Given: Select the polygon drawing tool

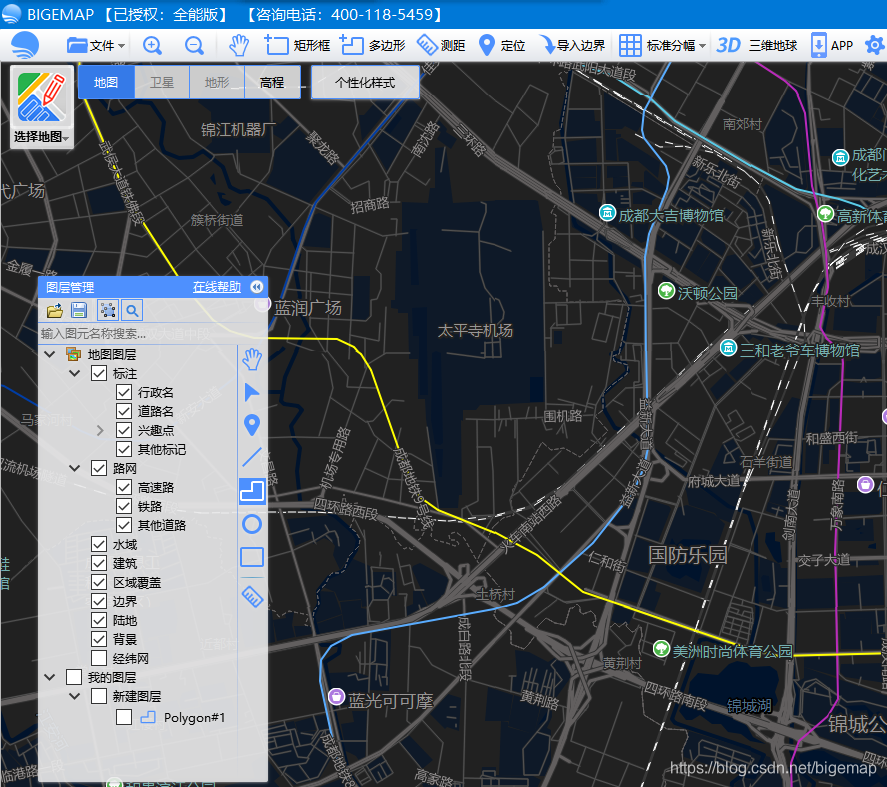Looking at the screenshot, I should click(252, 491).
